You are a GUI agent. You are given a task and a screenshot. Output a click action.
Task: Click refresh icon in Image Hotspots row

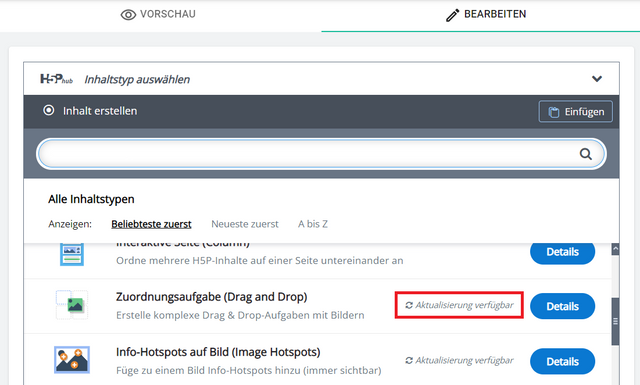(409, 361)
